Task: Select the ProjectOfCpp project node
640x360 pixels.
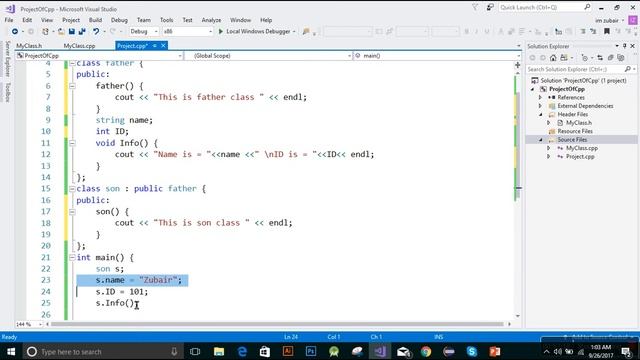Action: pos(567,89)
